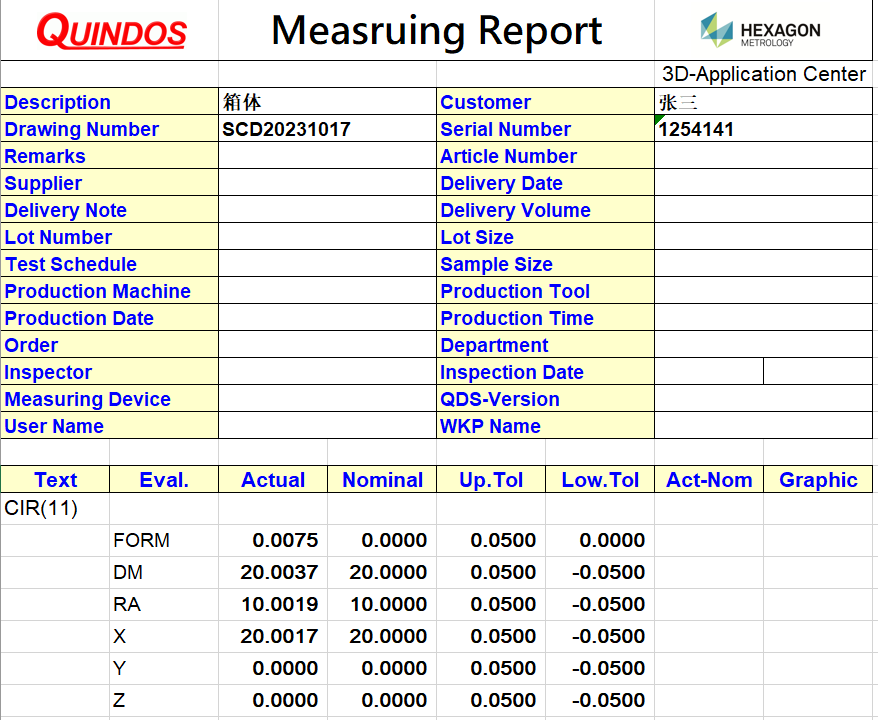Select the Customer label
878x720 pixels.
point(485,102)
